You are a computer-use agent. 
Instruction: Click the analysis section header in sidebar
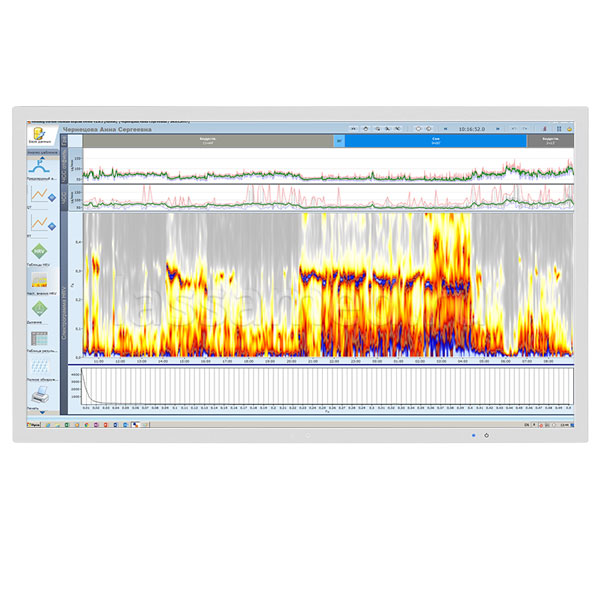42,152
